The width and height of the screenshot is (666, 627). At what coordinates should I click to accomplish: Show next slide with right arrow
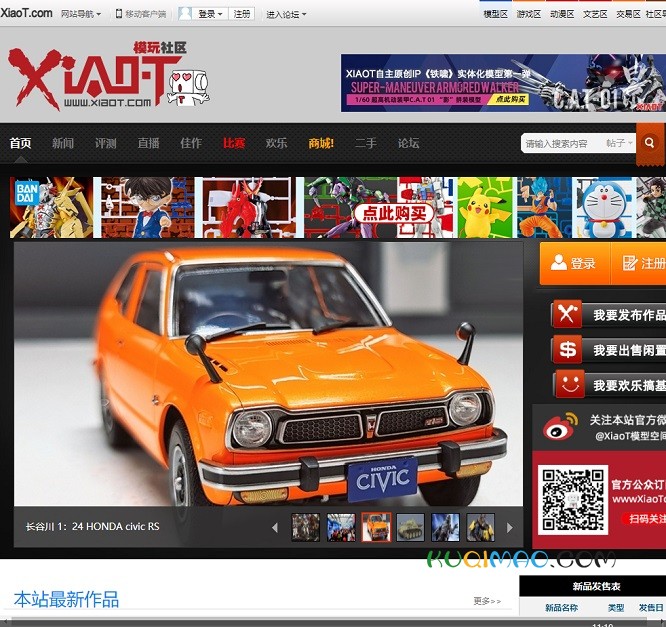(x=510, y=528)
